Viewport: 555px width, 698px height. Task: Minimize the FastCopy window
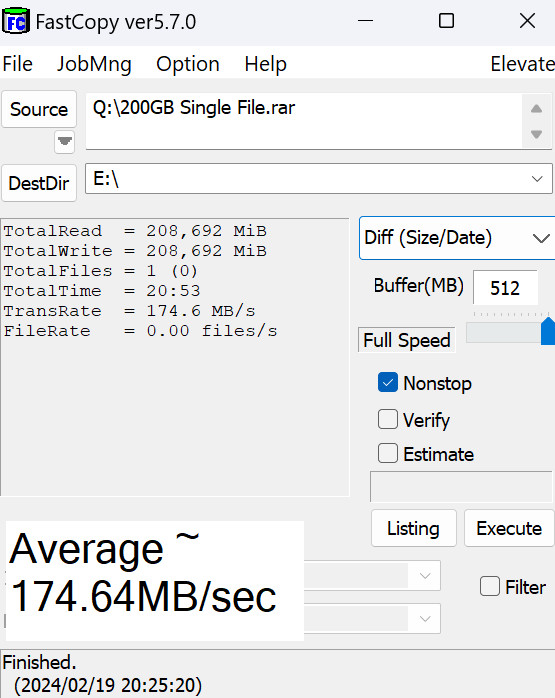365,21
